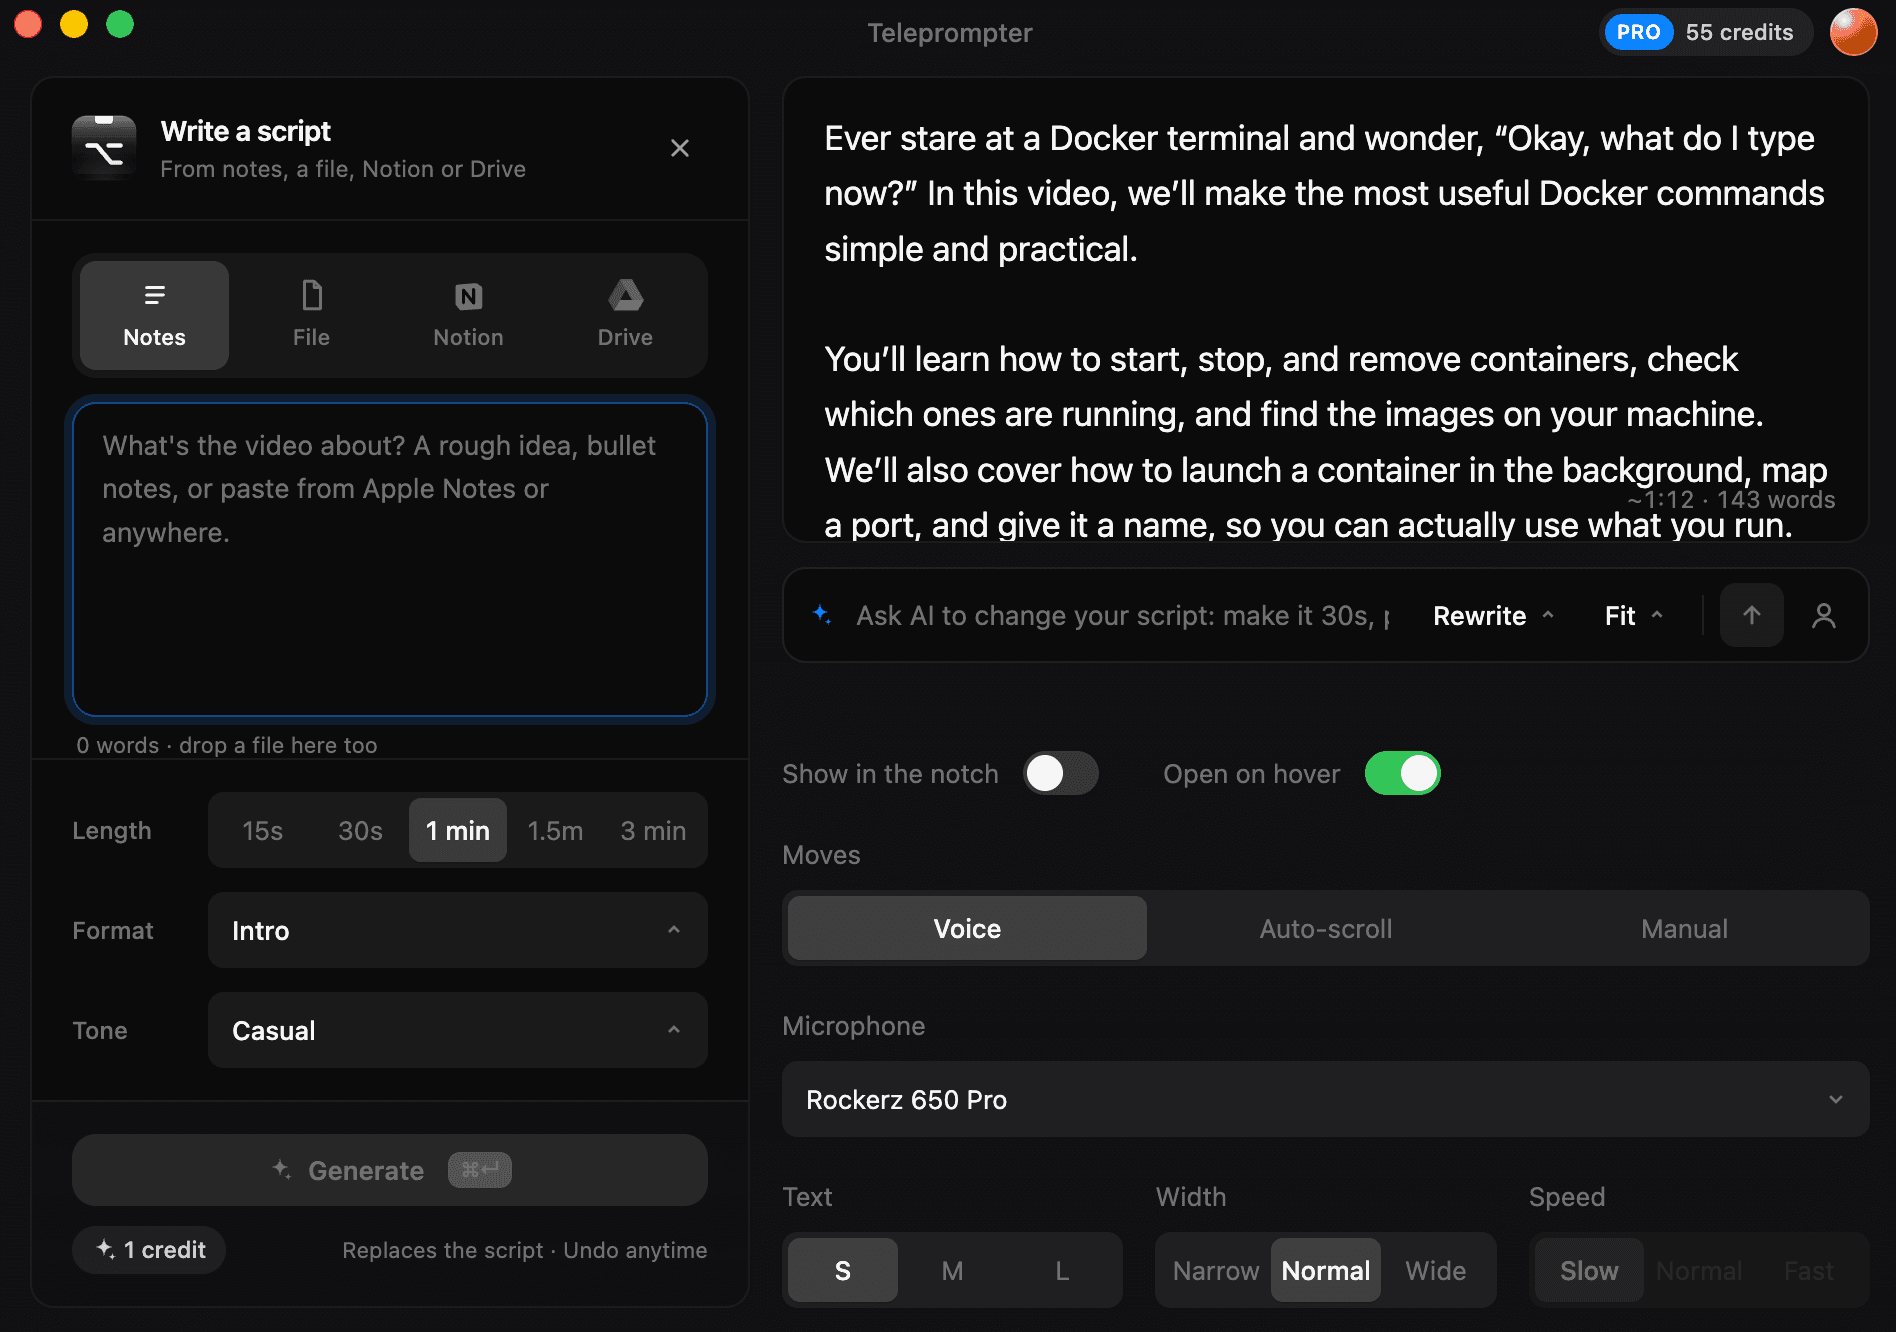Switch to the Notion source tab

pyautogui.click(x=468, y=315)
